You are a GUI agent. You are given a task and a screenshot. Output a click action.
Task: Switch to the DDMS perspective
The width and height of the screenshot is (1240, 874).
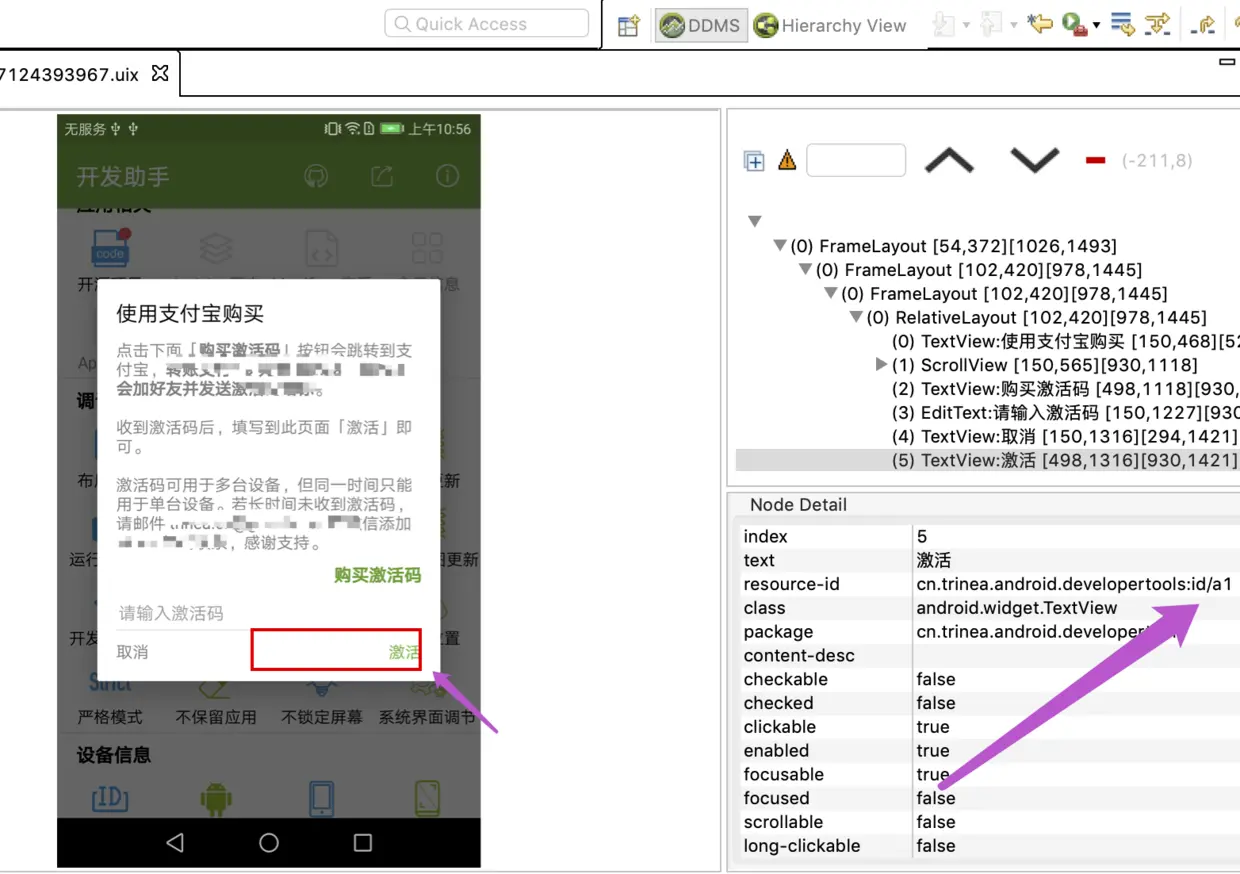[701, 26]
